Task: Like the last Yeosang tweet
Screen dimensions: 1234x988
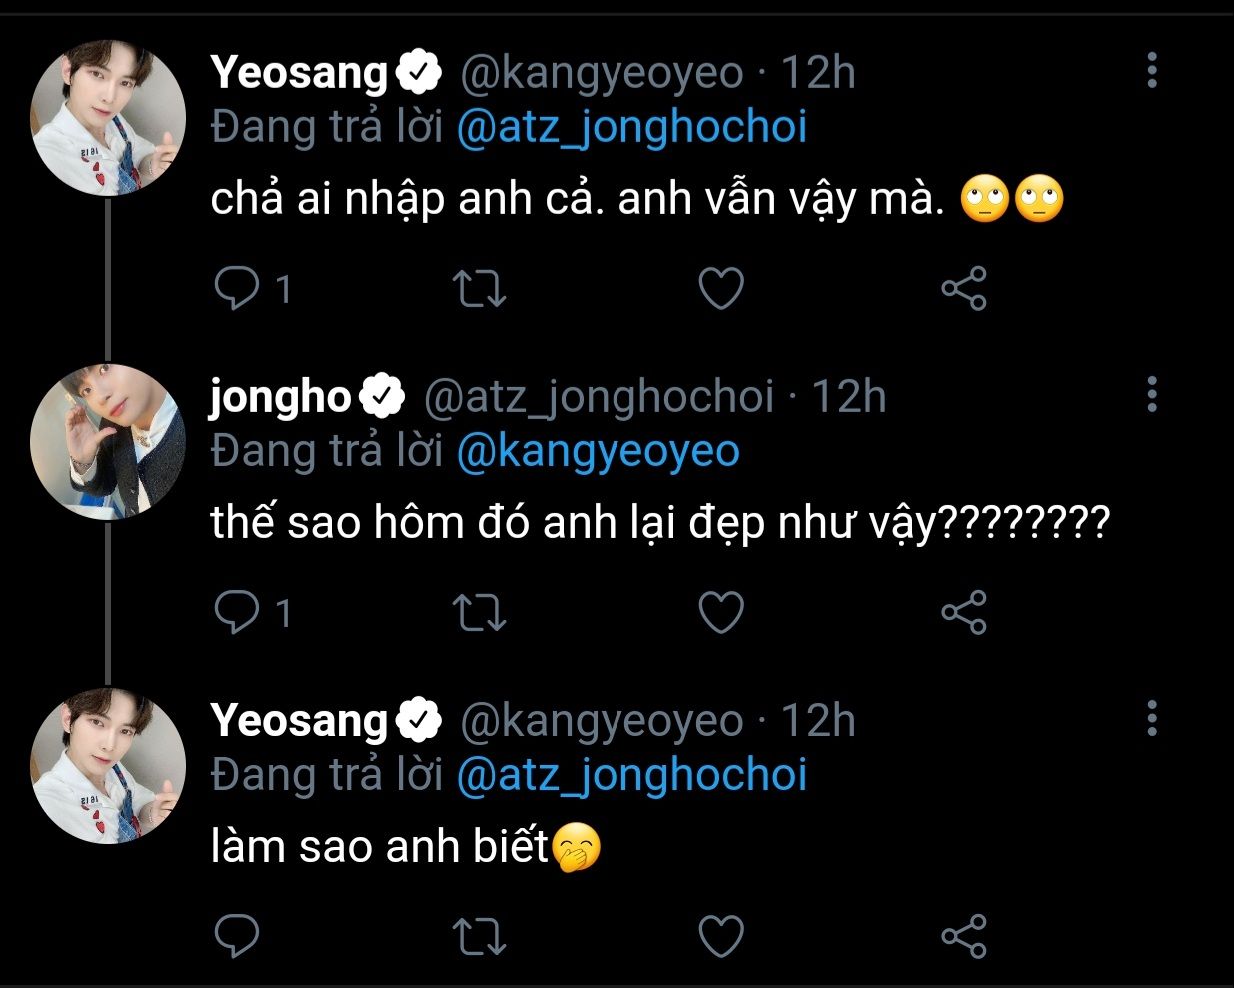Action: click(x=720, y=936)
